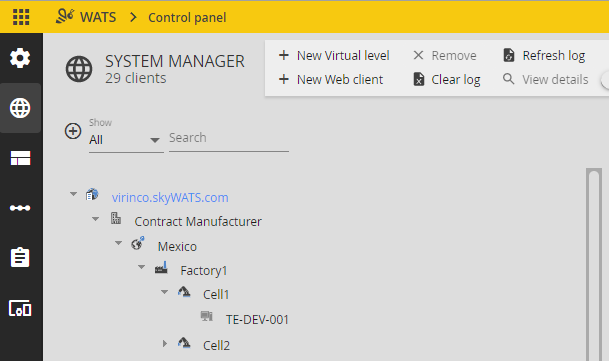Viewport: 609px width, 361px height.
Task: Open the connected nodes sidebar icon
Action: pyautogui.click(x=20, y=208)
